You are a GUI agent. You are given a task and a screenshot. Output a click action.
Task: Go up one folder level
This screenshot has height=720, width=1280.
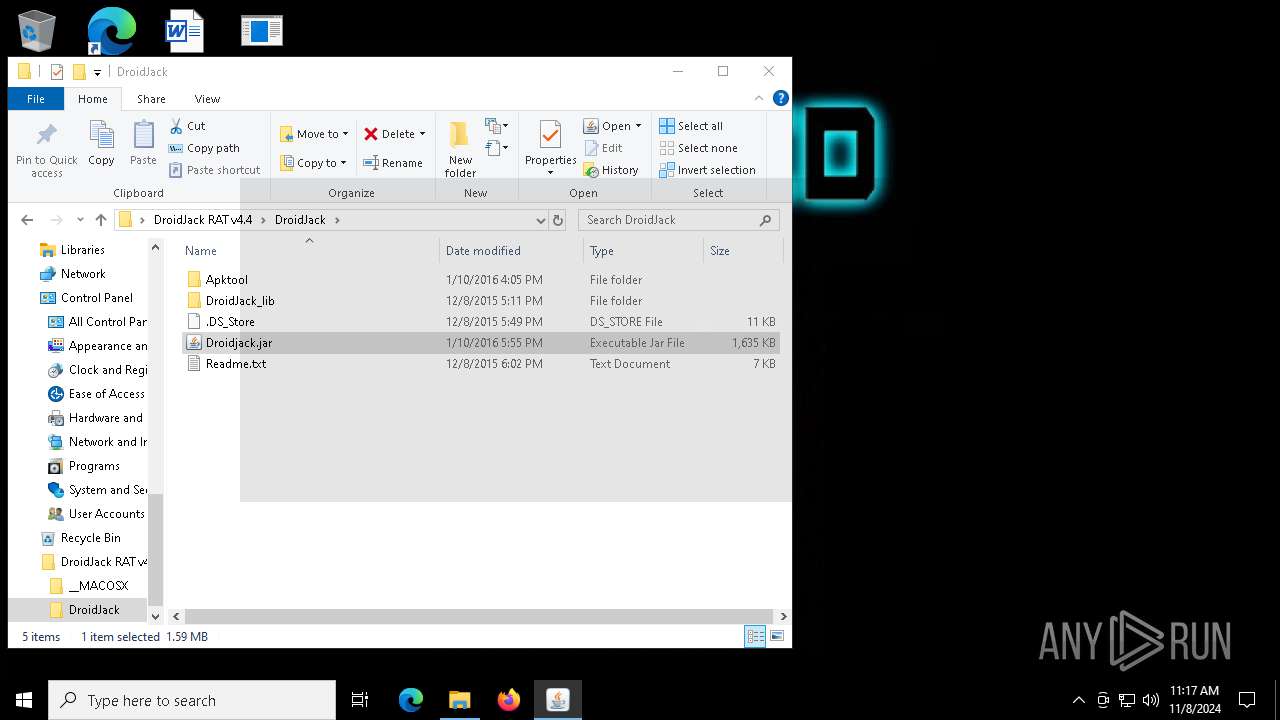coord(101,220)
